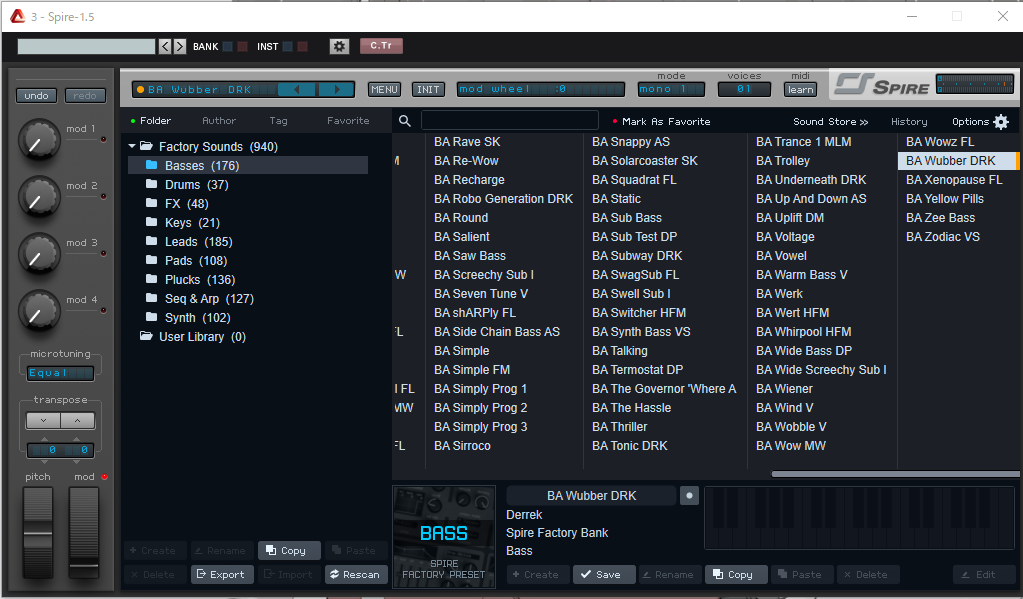Click the mod 3 knob
1023x599 pixels.
pyautogui.click(x=39, y=253)
